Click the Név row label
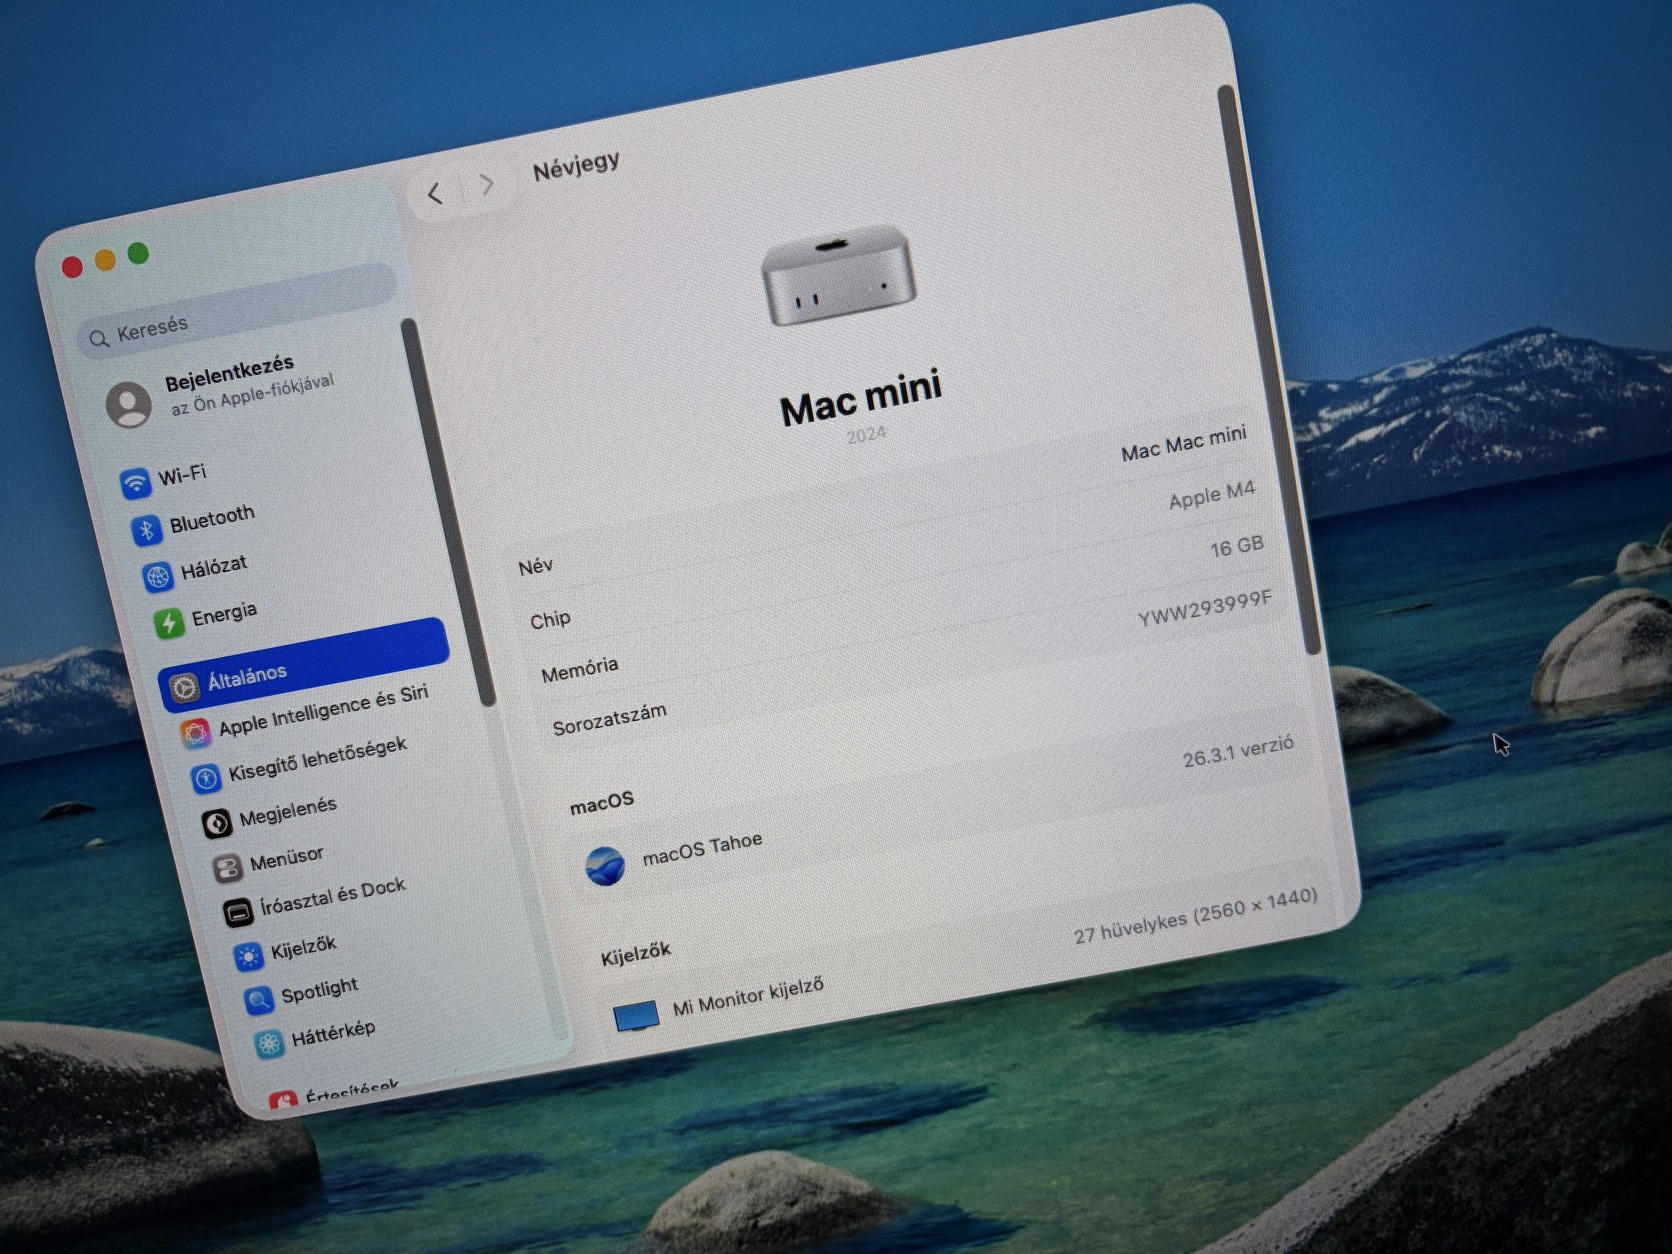The height and width of the screenshot is (1254, 1672). coord(535,567)
